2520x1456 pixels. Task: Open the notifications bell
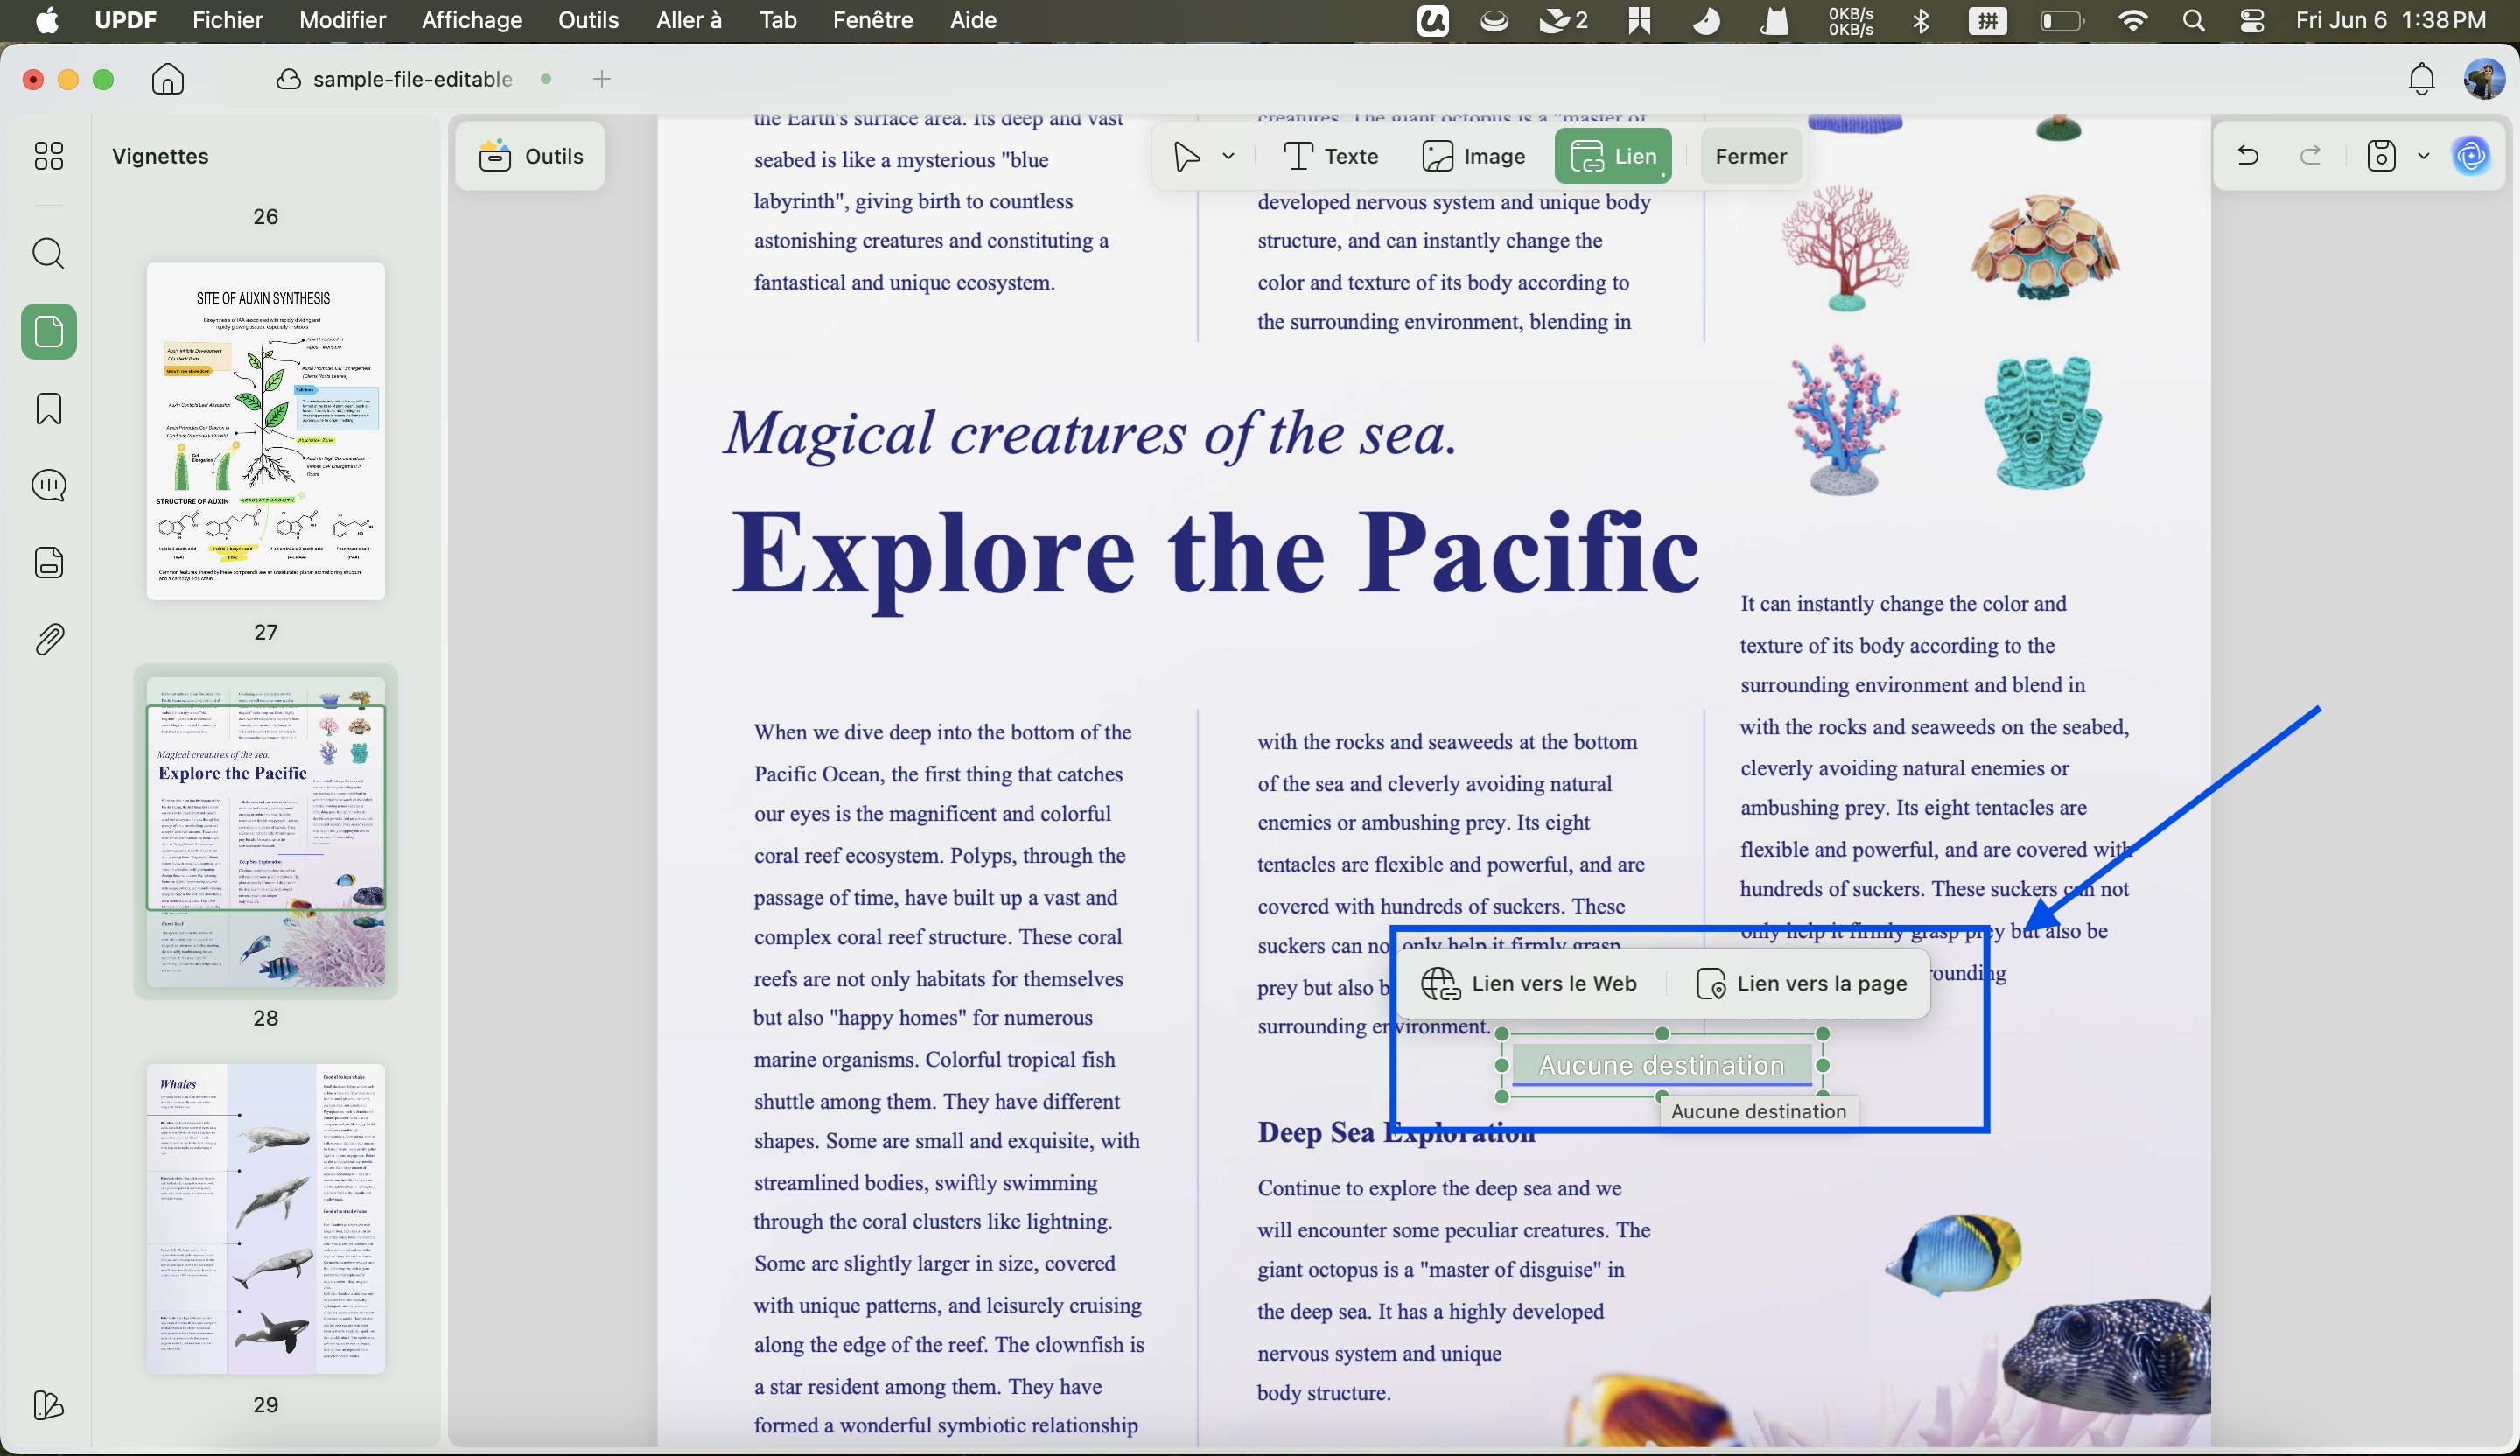(2421, 79)
